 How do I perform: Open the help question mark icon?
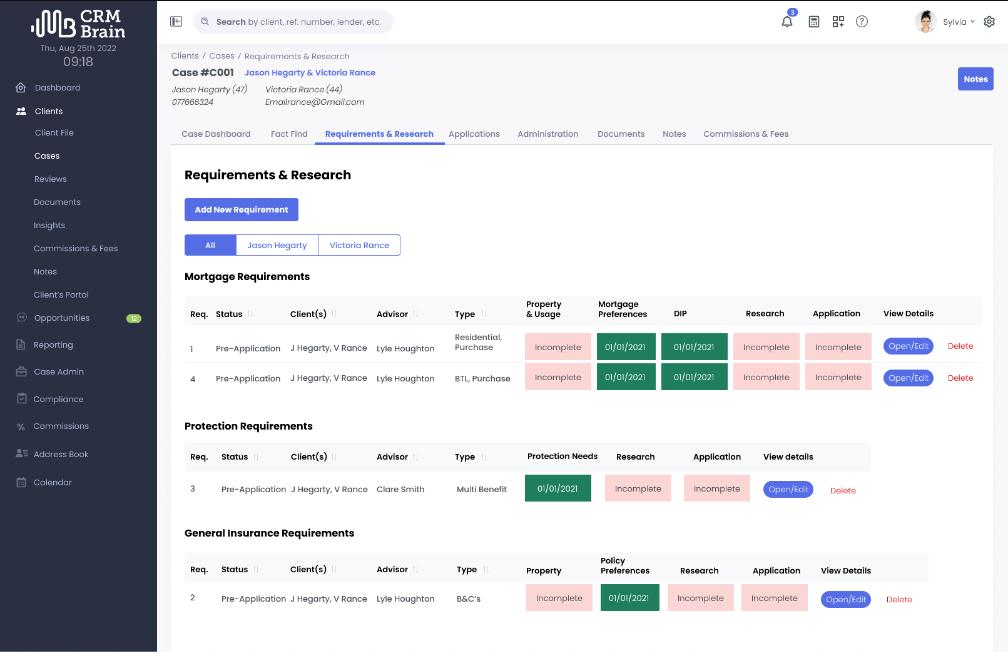click(862, 21)
